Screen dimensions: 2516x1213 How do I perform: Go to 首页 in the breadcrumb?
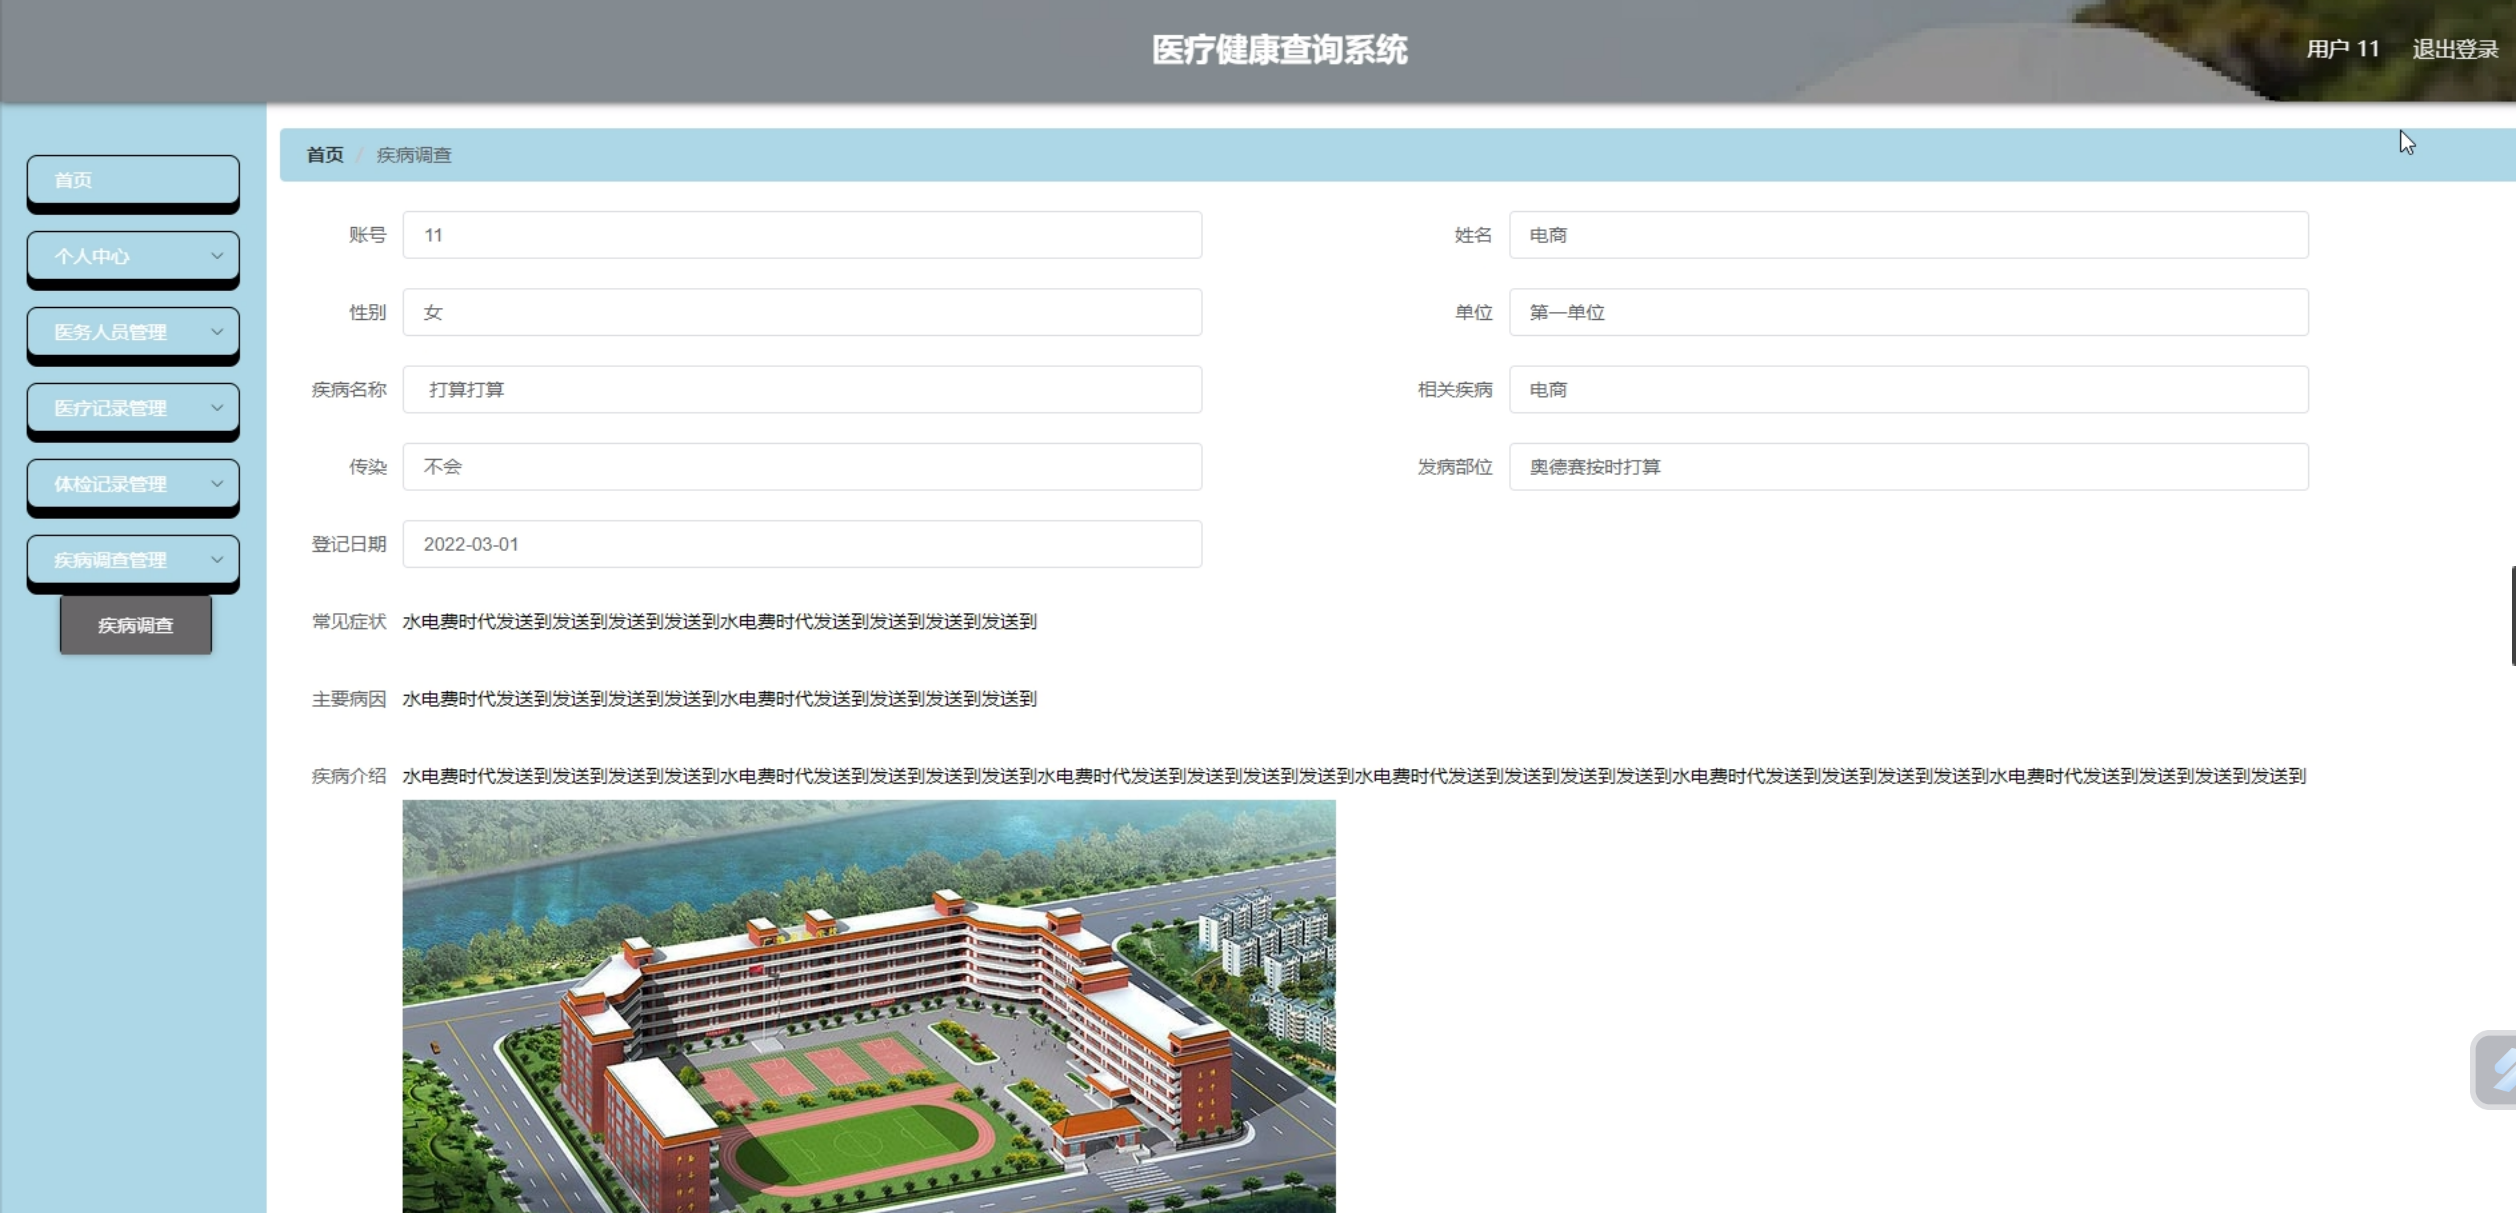click(x=324, y=155)
